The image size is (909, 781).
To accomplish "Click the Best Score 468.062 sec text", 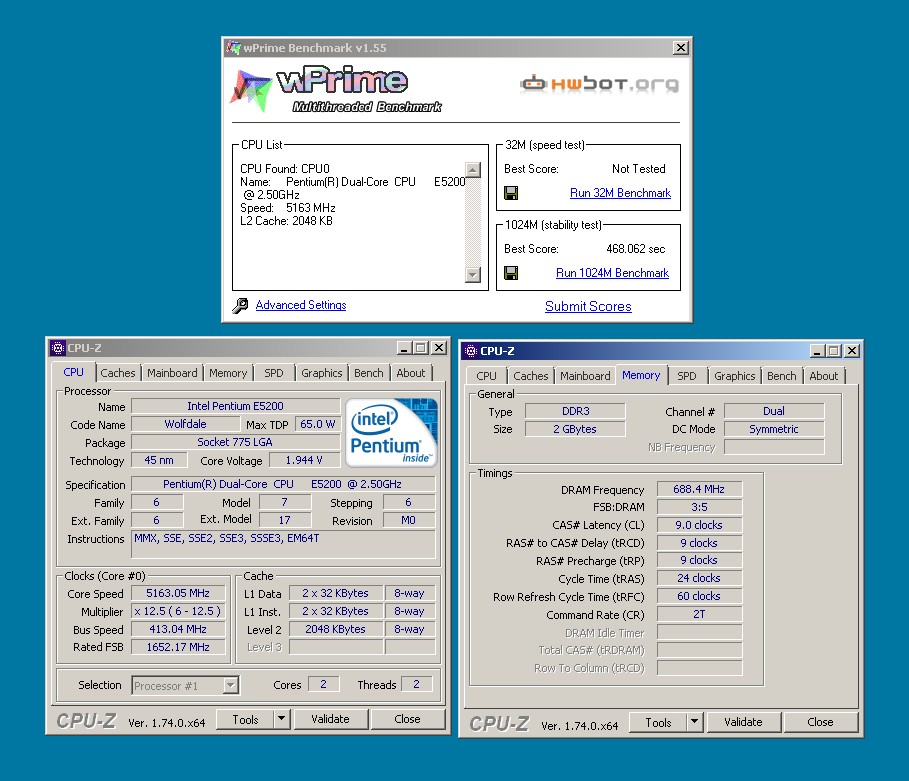I will pyautogui.click(x=636, y=249).
